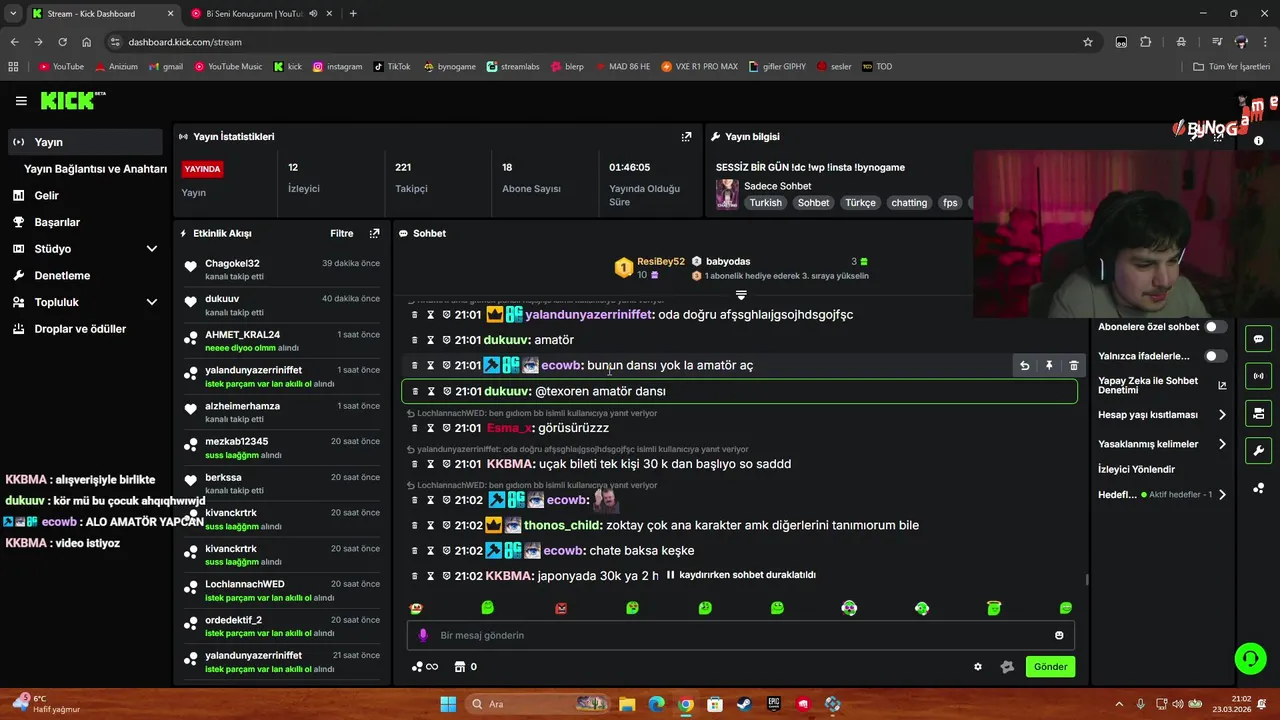Insert the halo green emote

coord(994,608)
